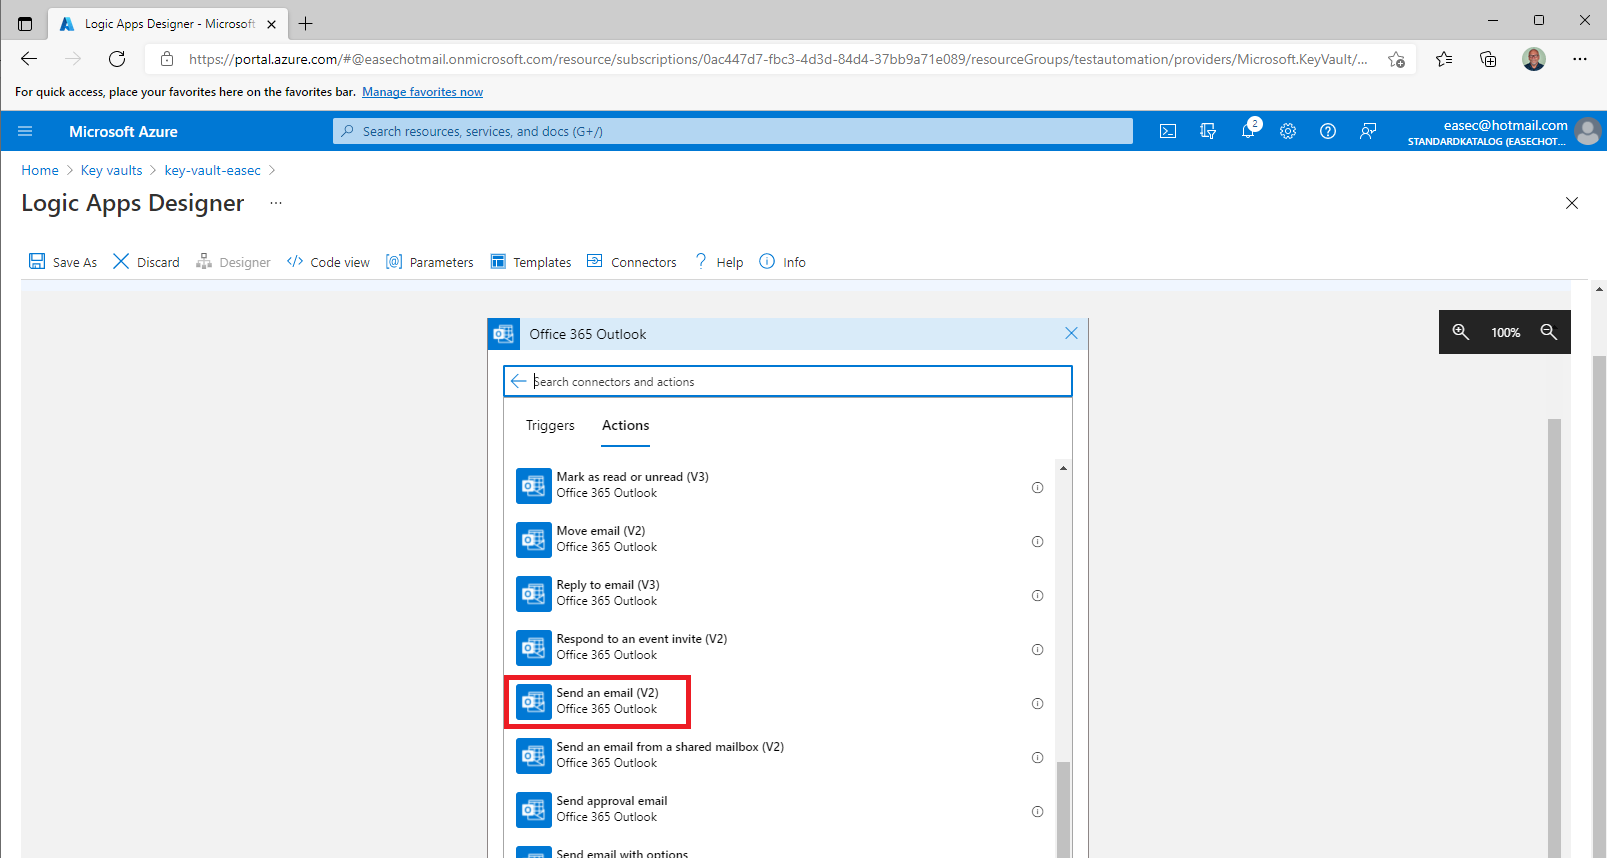Click the Manage favorites now link
The height and width of the screenshot is (858, 1607).
tap(422, 92)
